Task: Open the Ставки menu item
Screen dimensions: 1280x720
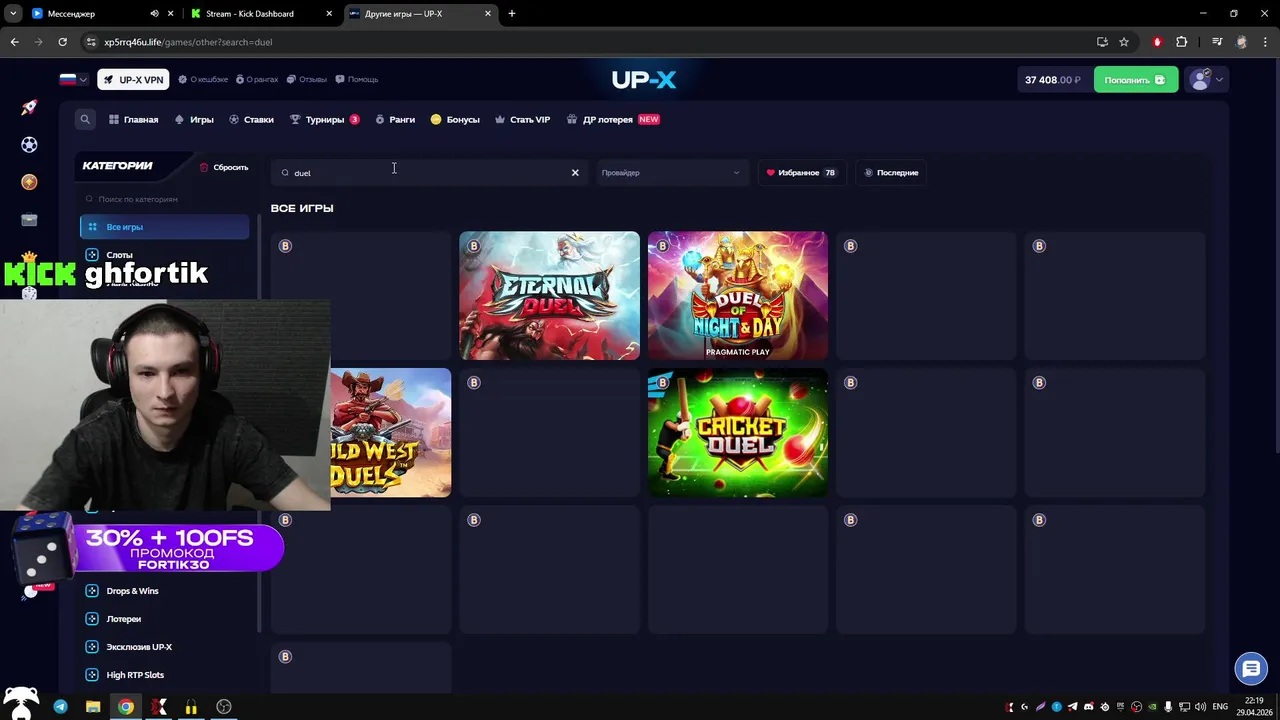Action: (x=251, y=119)
